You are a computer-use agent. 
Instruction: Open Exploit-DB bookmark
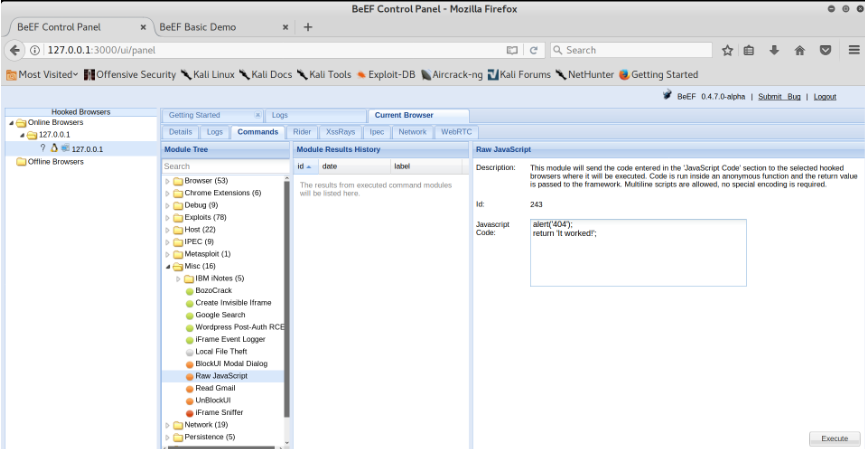point(386,74)
